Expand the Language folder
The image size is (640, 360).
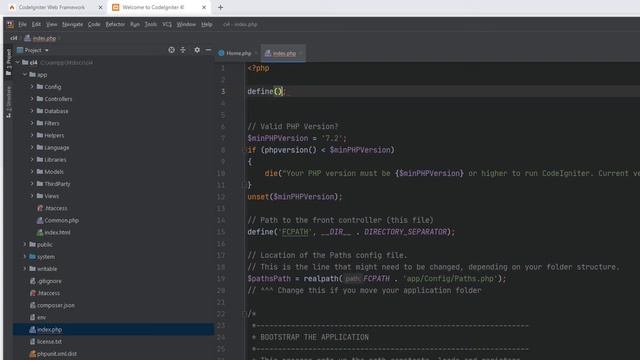32,147
